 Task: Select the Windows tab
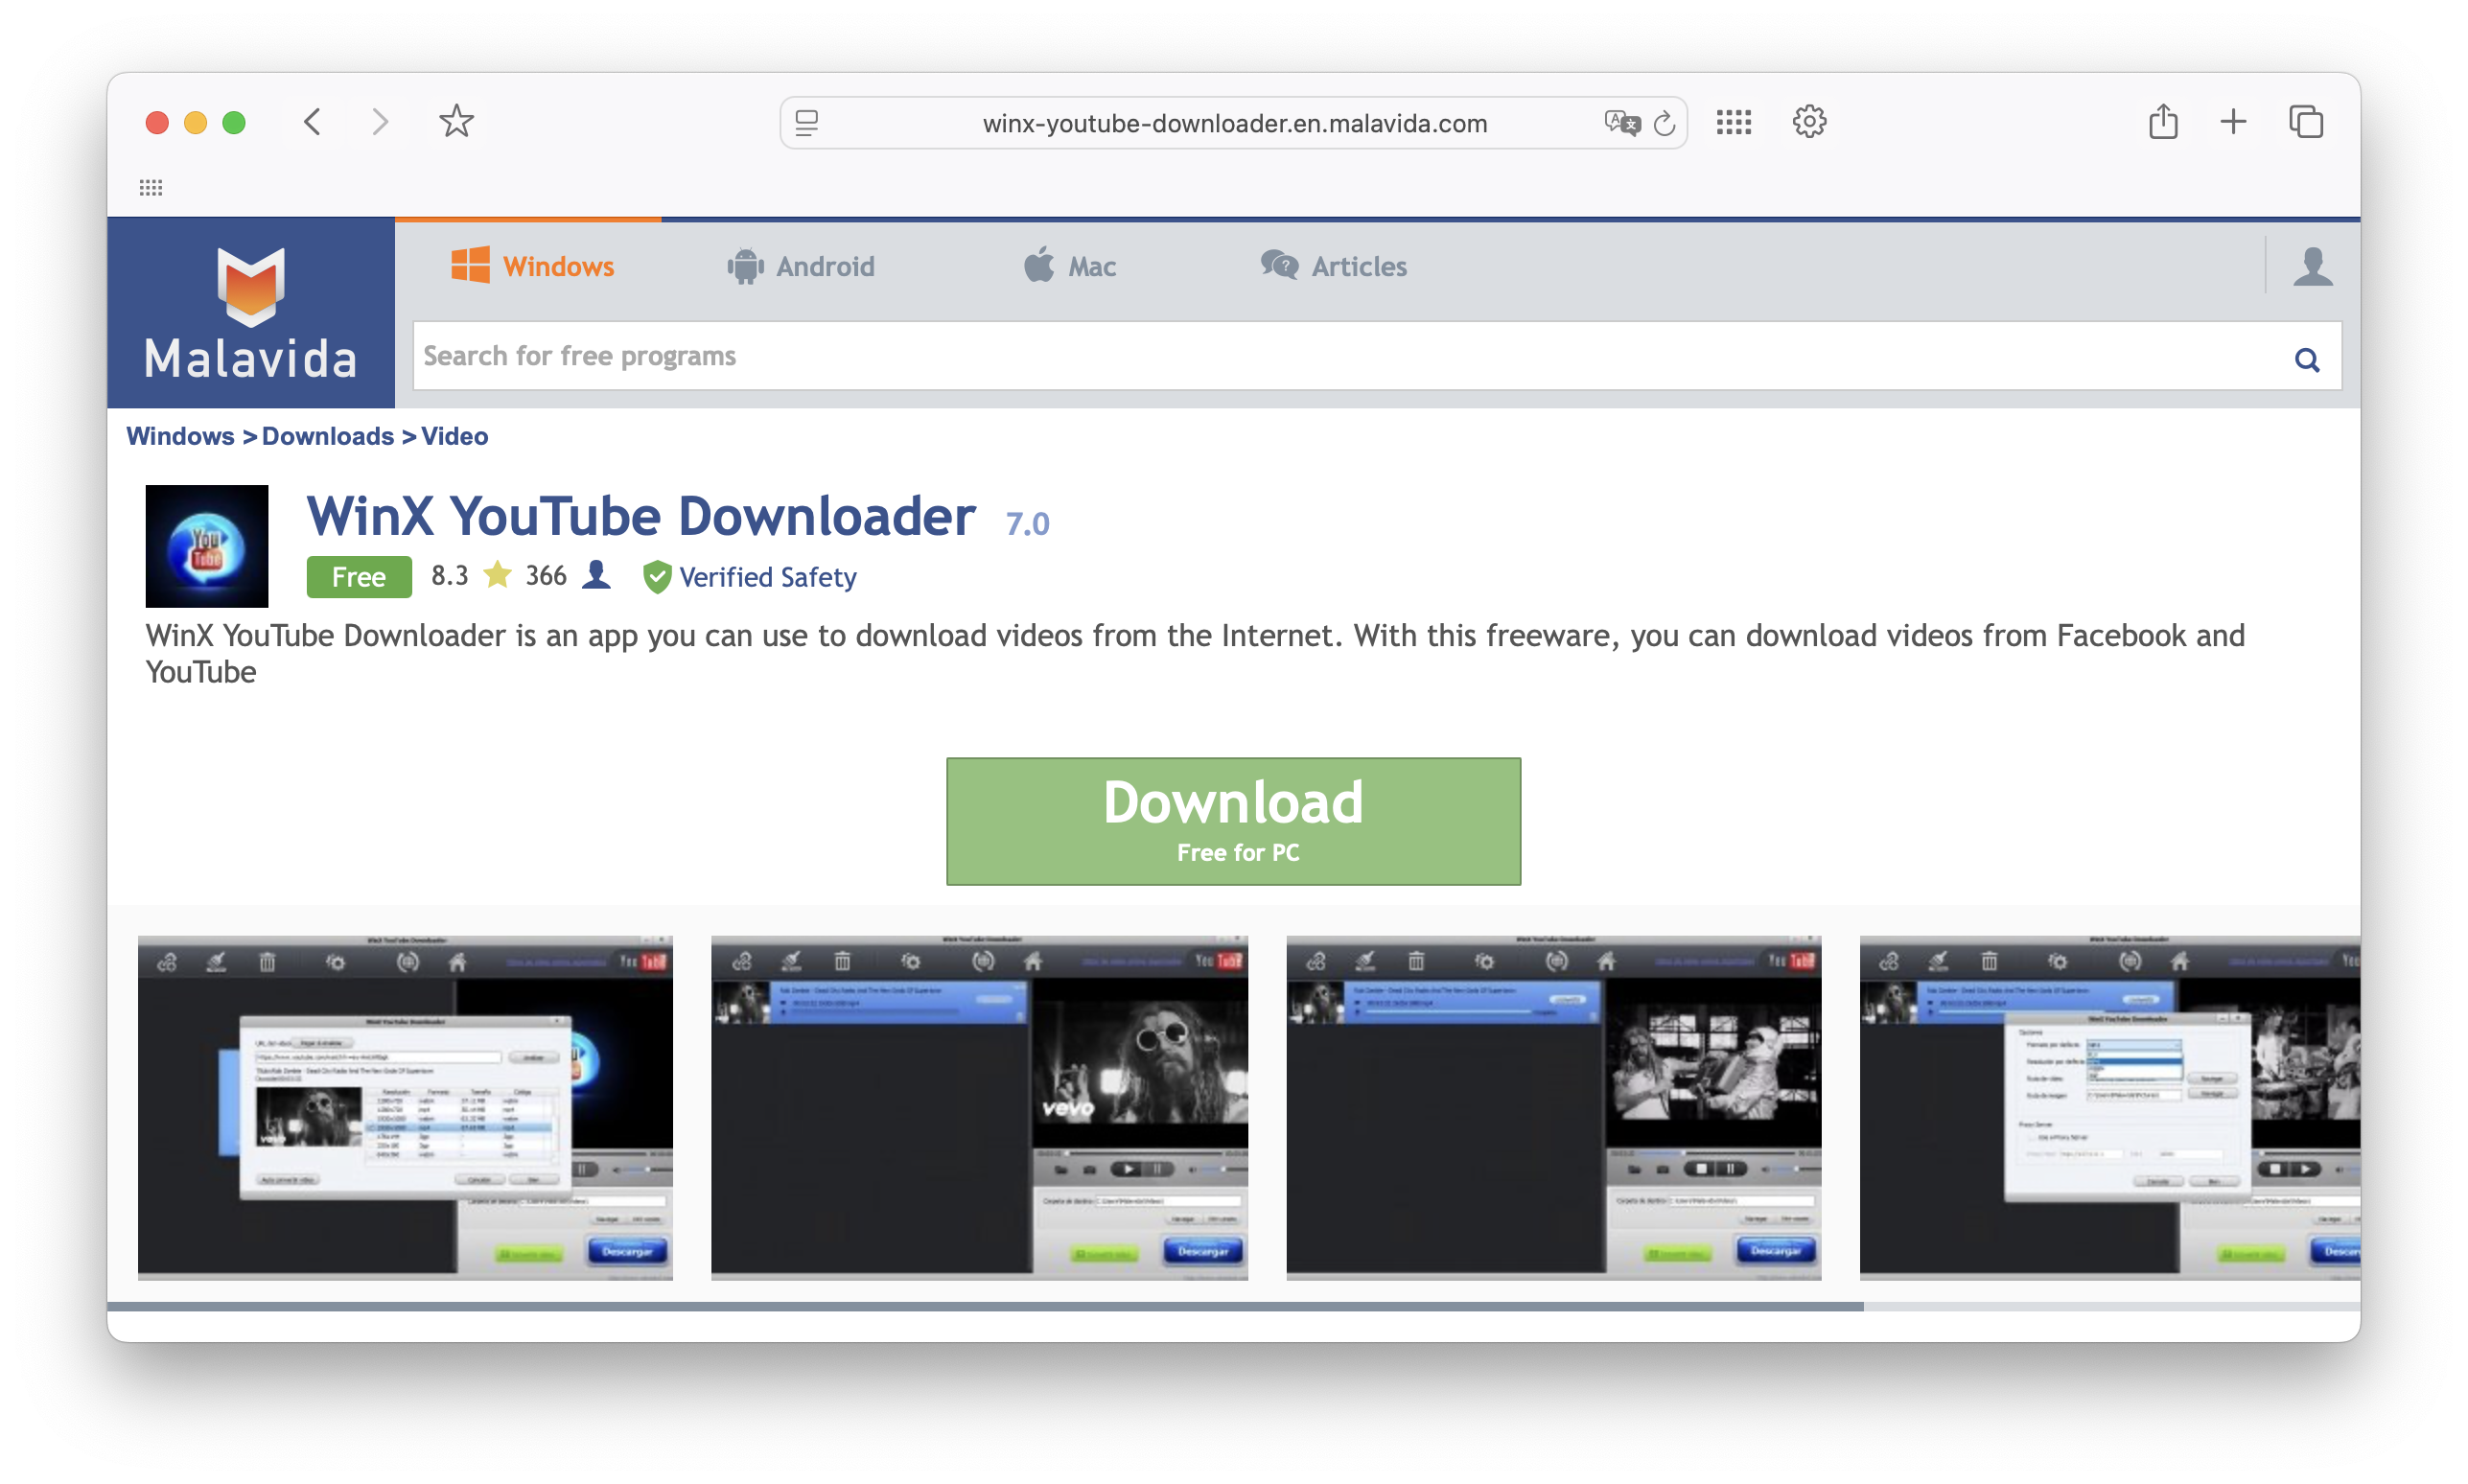531,267
